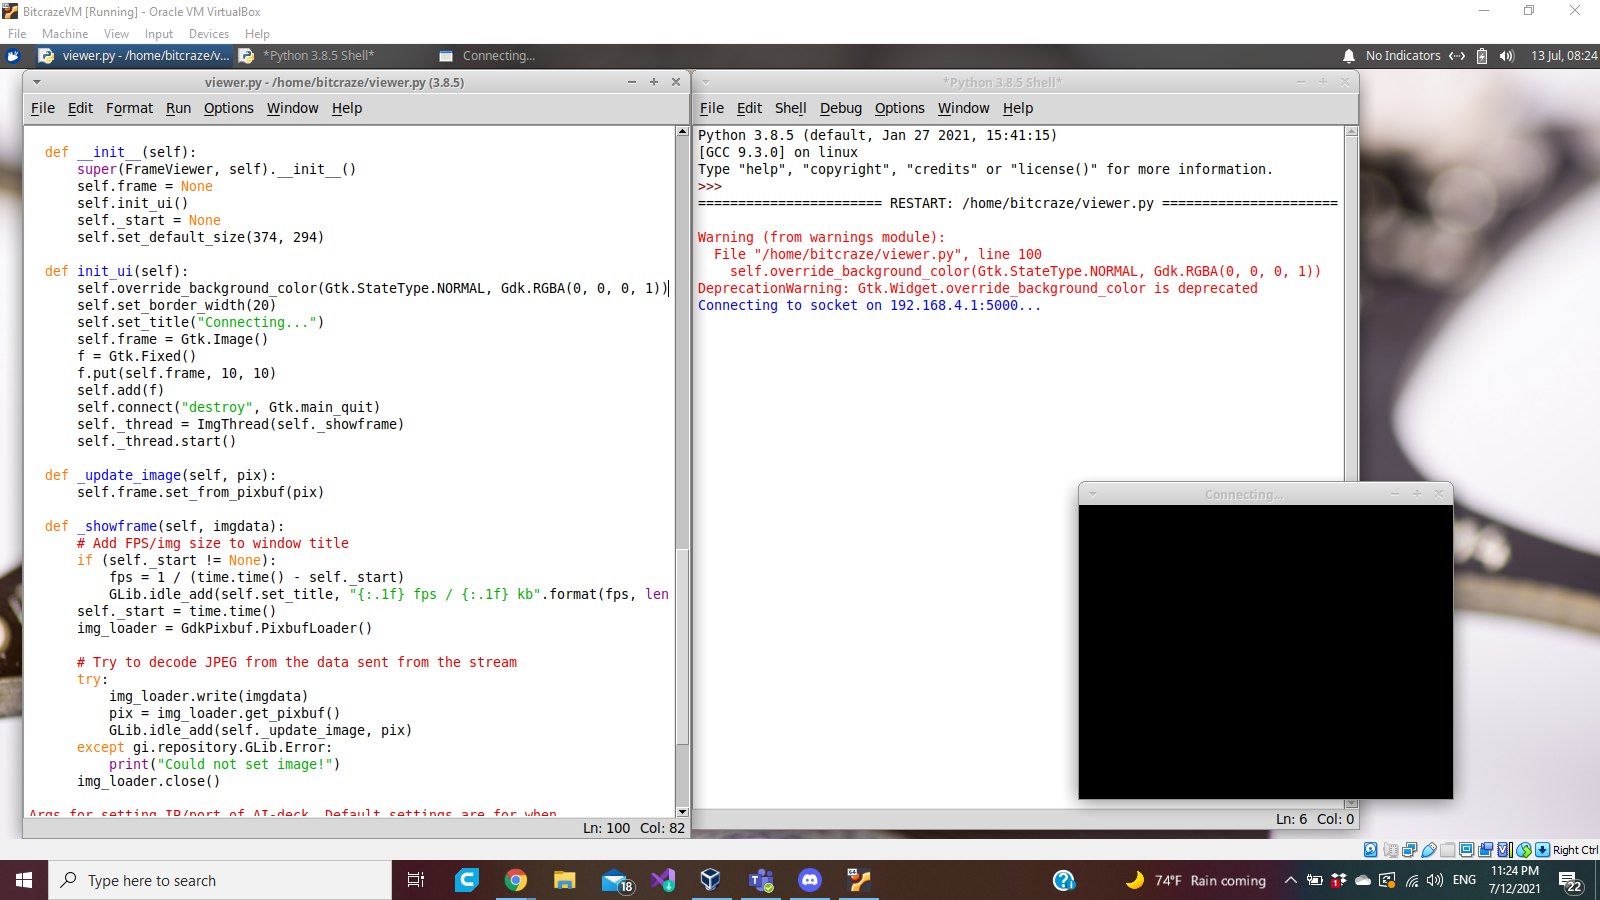Click the VirtualBox USB devices status icon
This screenshot has height=900, width=1600.
click(x=1429, y=850)
